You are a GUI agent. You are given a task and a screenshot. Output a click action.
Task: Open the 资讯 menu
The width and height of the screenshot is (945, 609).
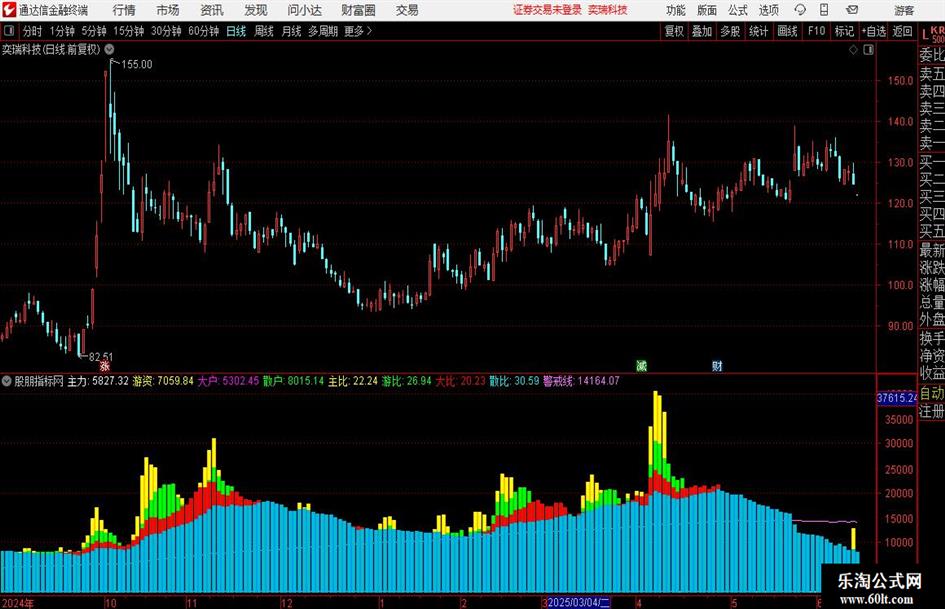pos(212,10)
